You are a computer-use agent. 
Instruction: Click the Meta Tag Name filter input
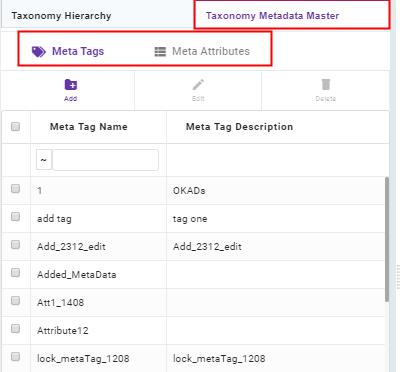pos(105,160)
